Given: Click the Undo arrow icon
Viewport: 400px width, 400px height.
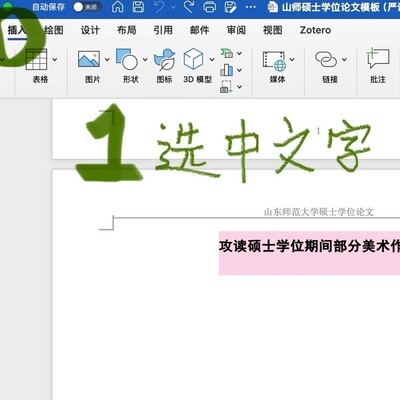Looking at the screenshot, I should [160, 7].
